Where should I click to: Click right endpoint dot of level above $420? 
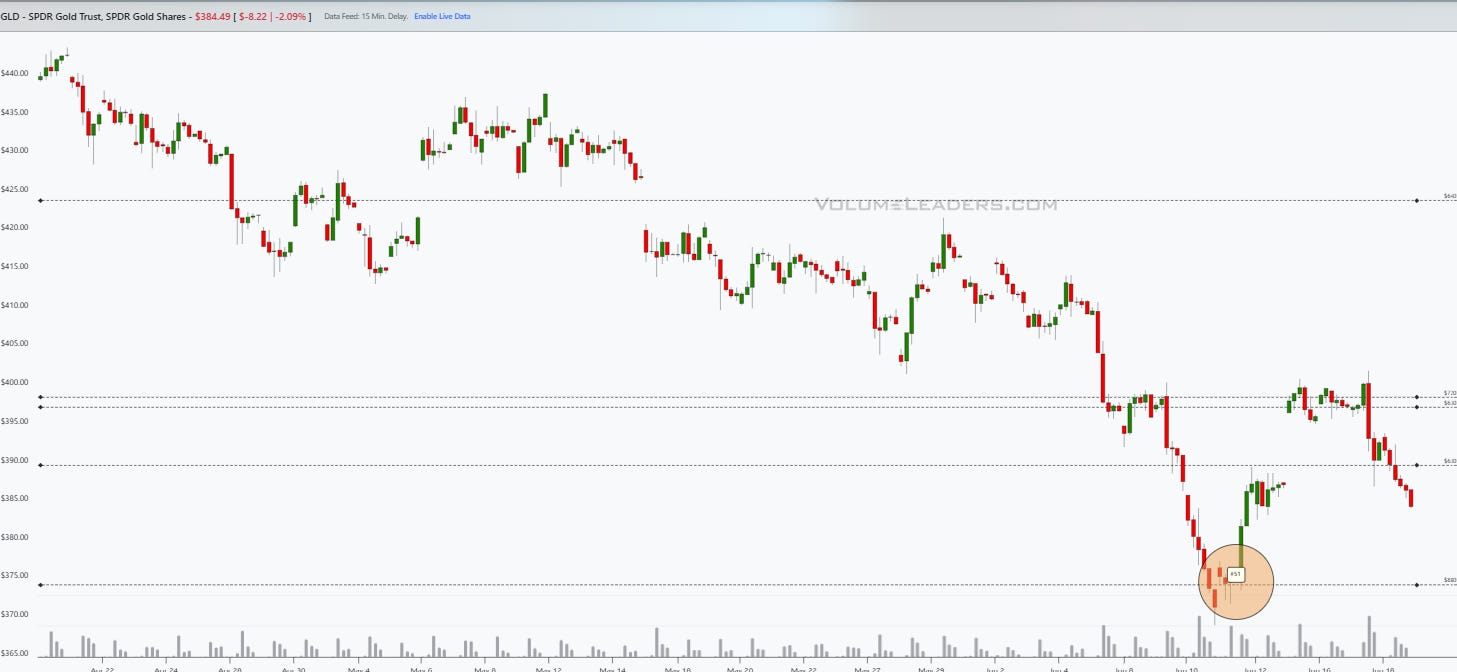1417,201
